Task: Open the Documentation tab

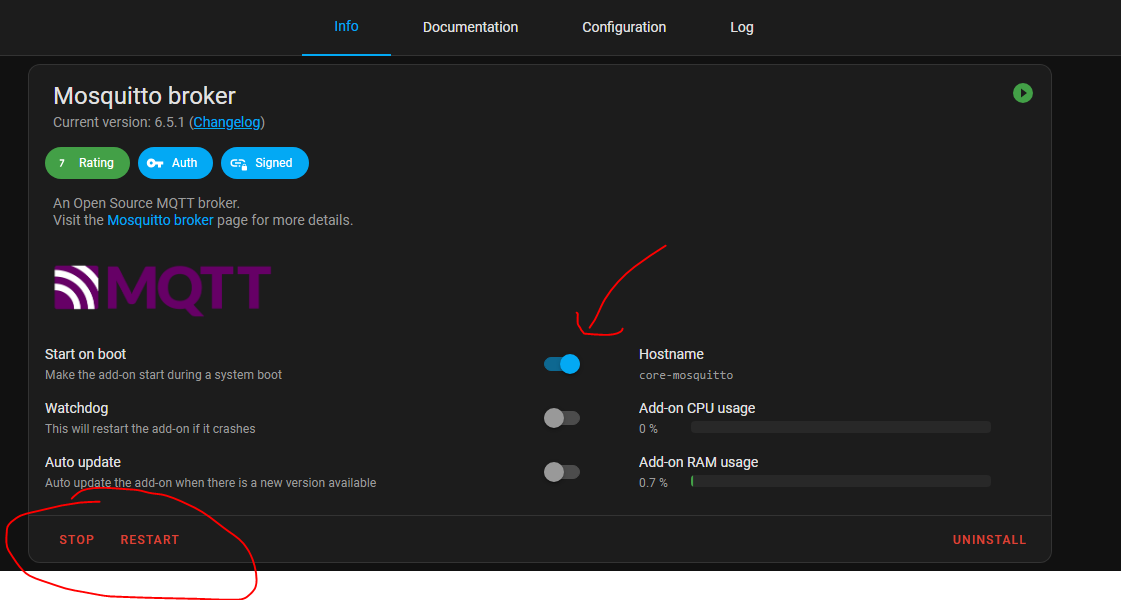Action: pyautogui.click(x=470, y=27)
